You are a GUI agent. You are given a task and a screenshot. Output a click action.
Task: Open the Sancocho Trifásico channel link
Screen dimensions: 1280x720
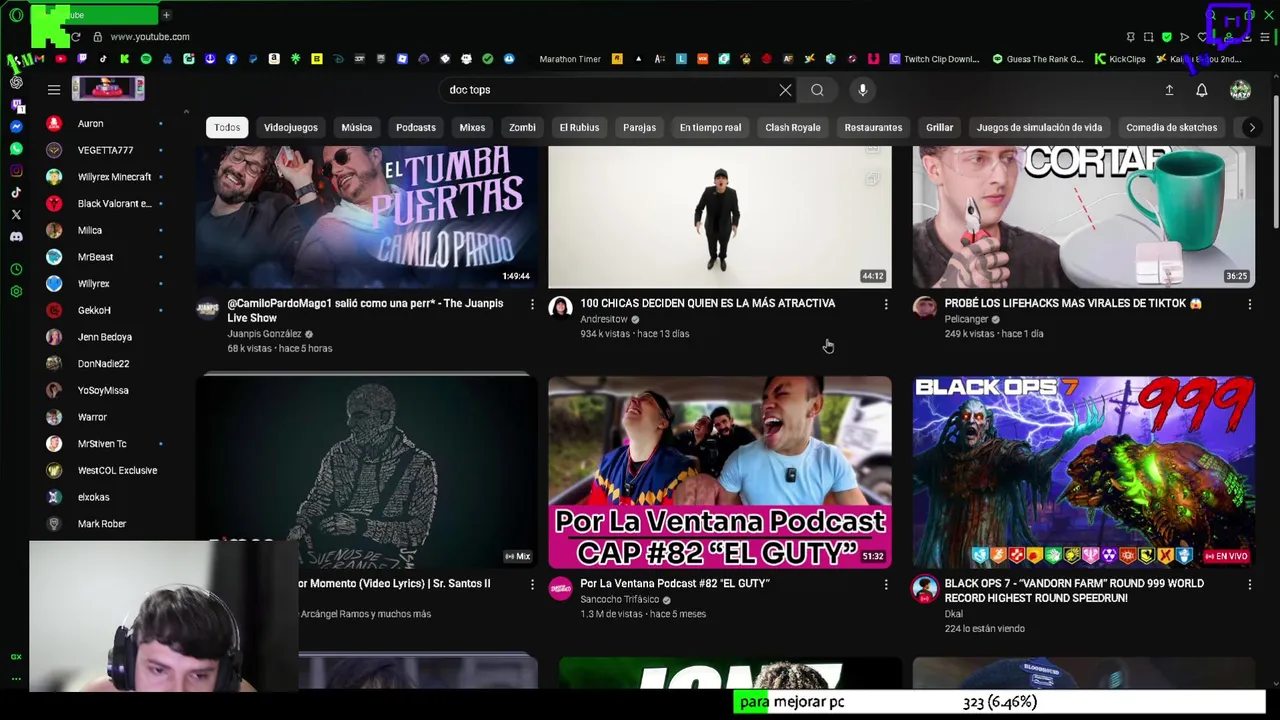pyautogui.click(x=619, y=599)
